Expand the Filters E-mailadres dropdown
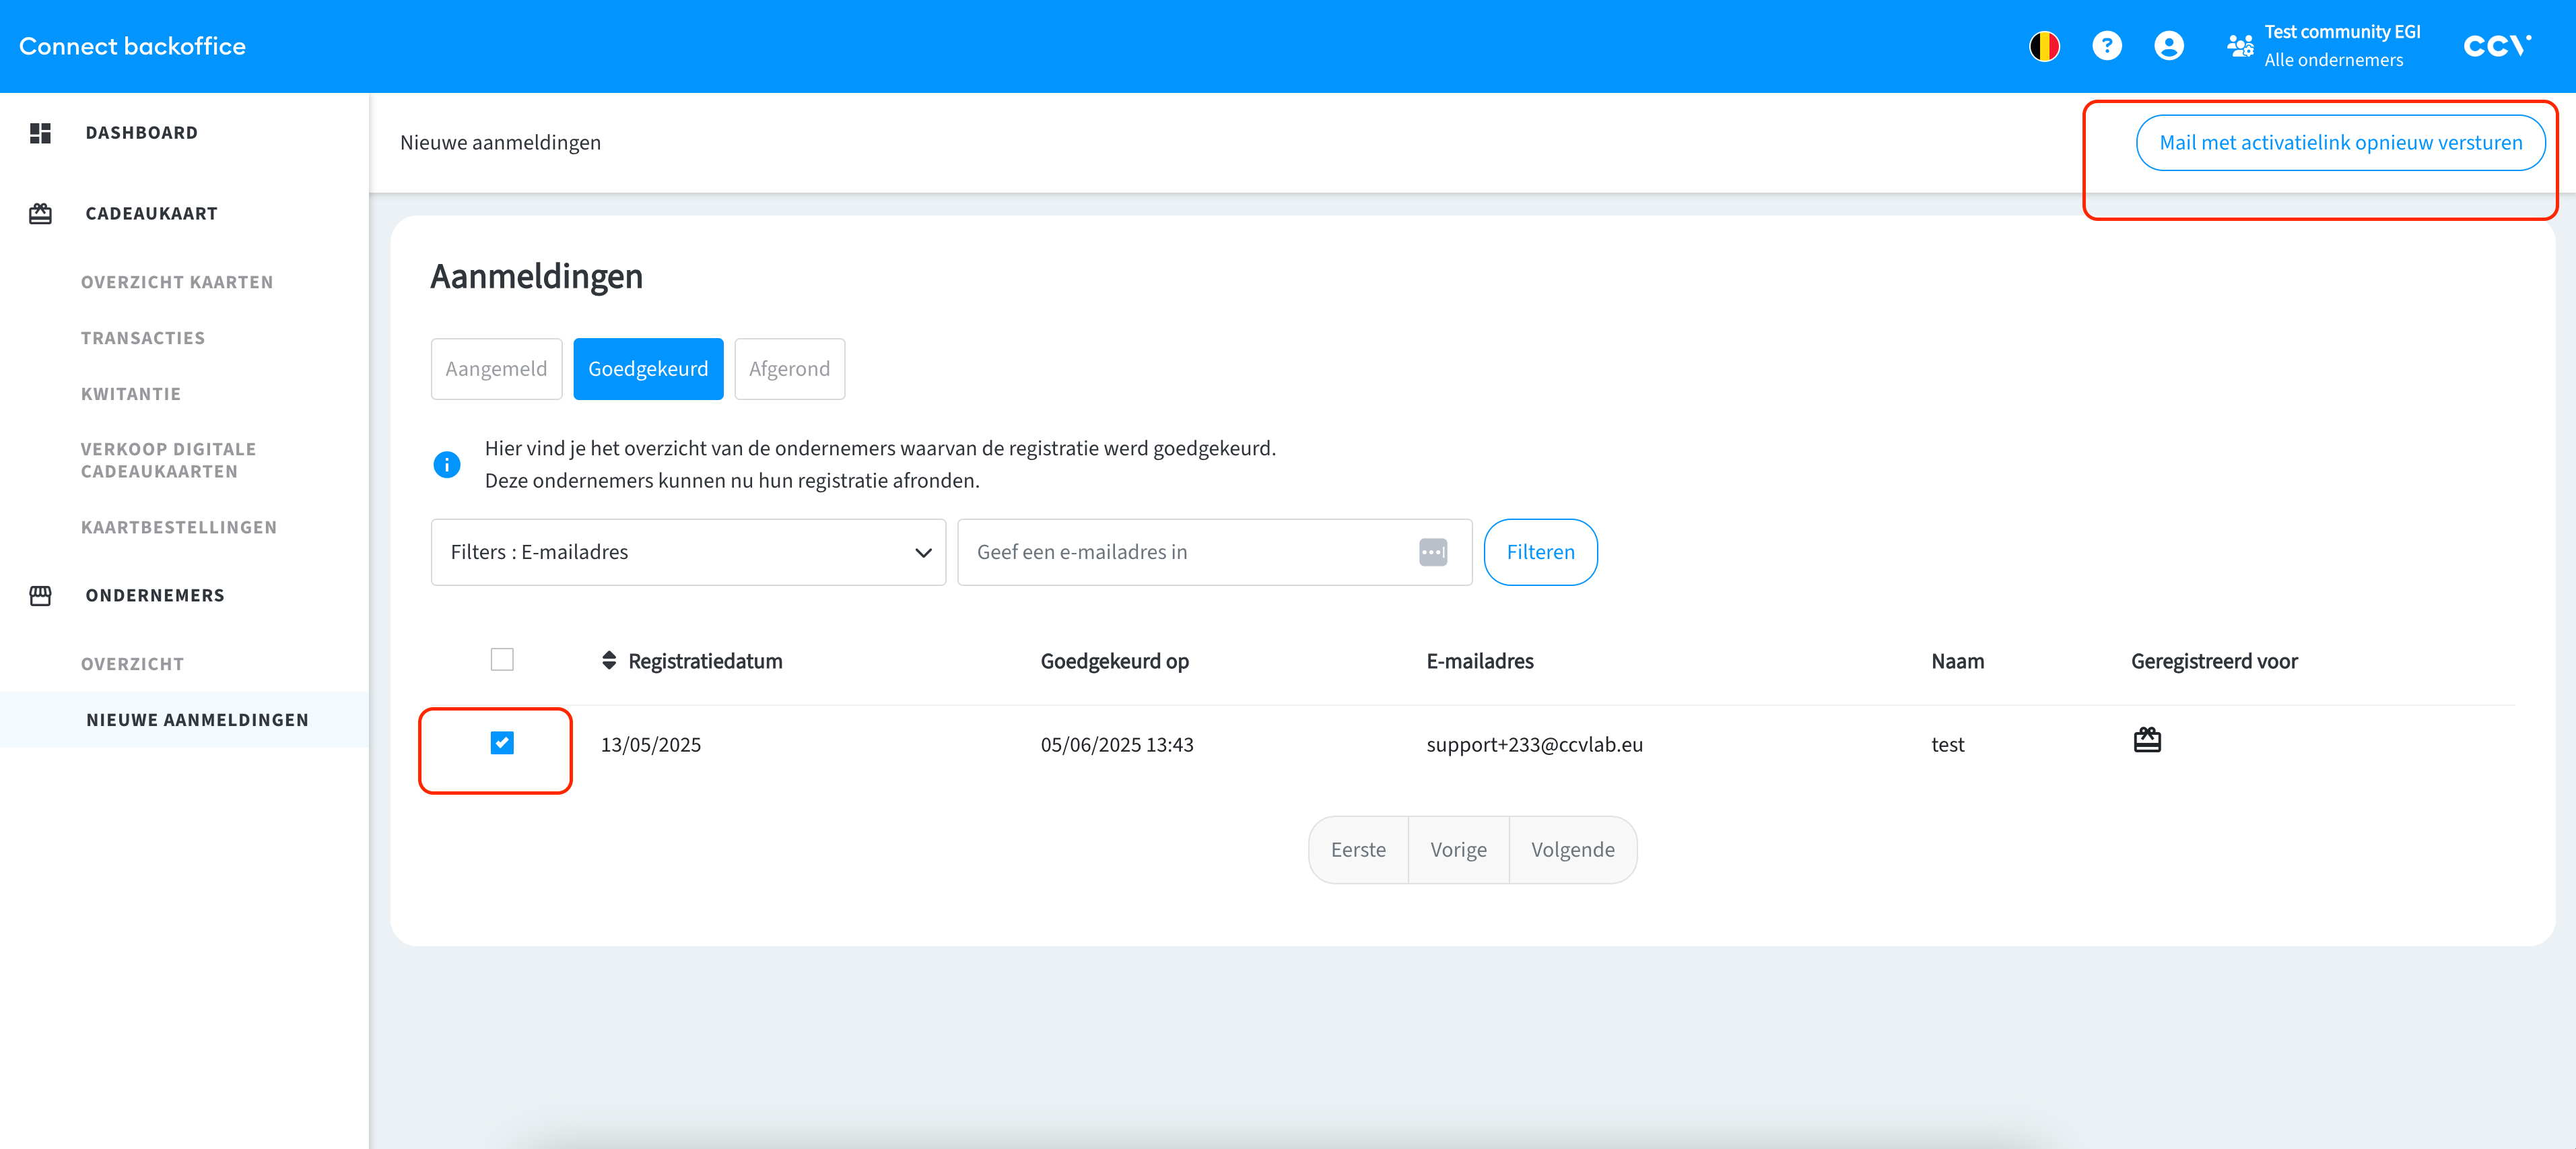Screen dimensions: 2576x1149 coord(688,552)
